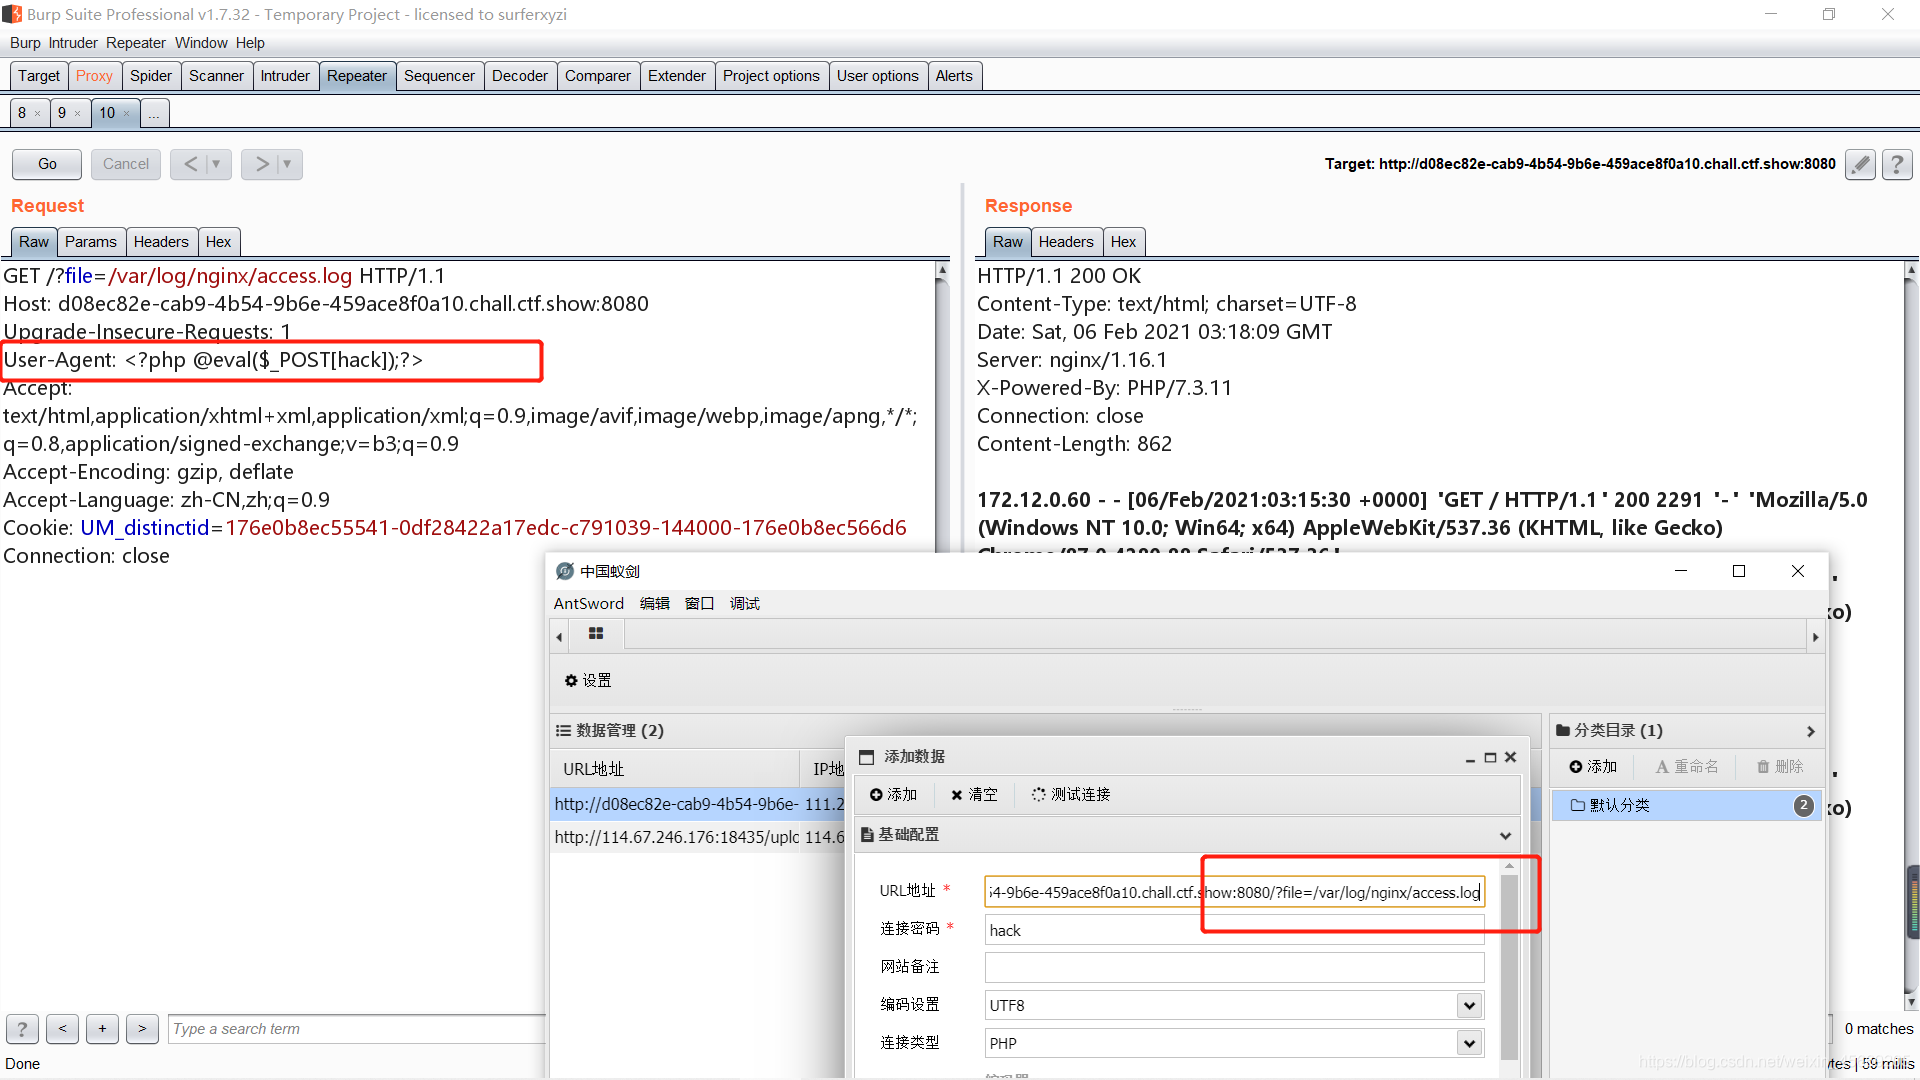This screenshot has height=1080, width=1920.
Task: Open the Alerts tab
Action: 954,76
